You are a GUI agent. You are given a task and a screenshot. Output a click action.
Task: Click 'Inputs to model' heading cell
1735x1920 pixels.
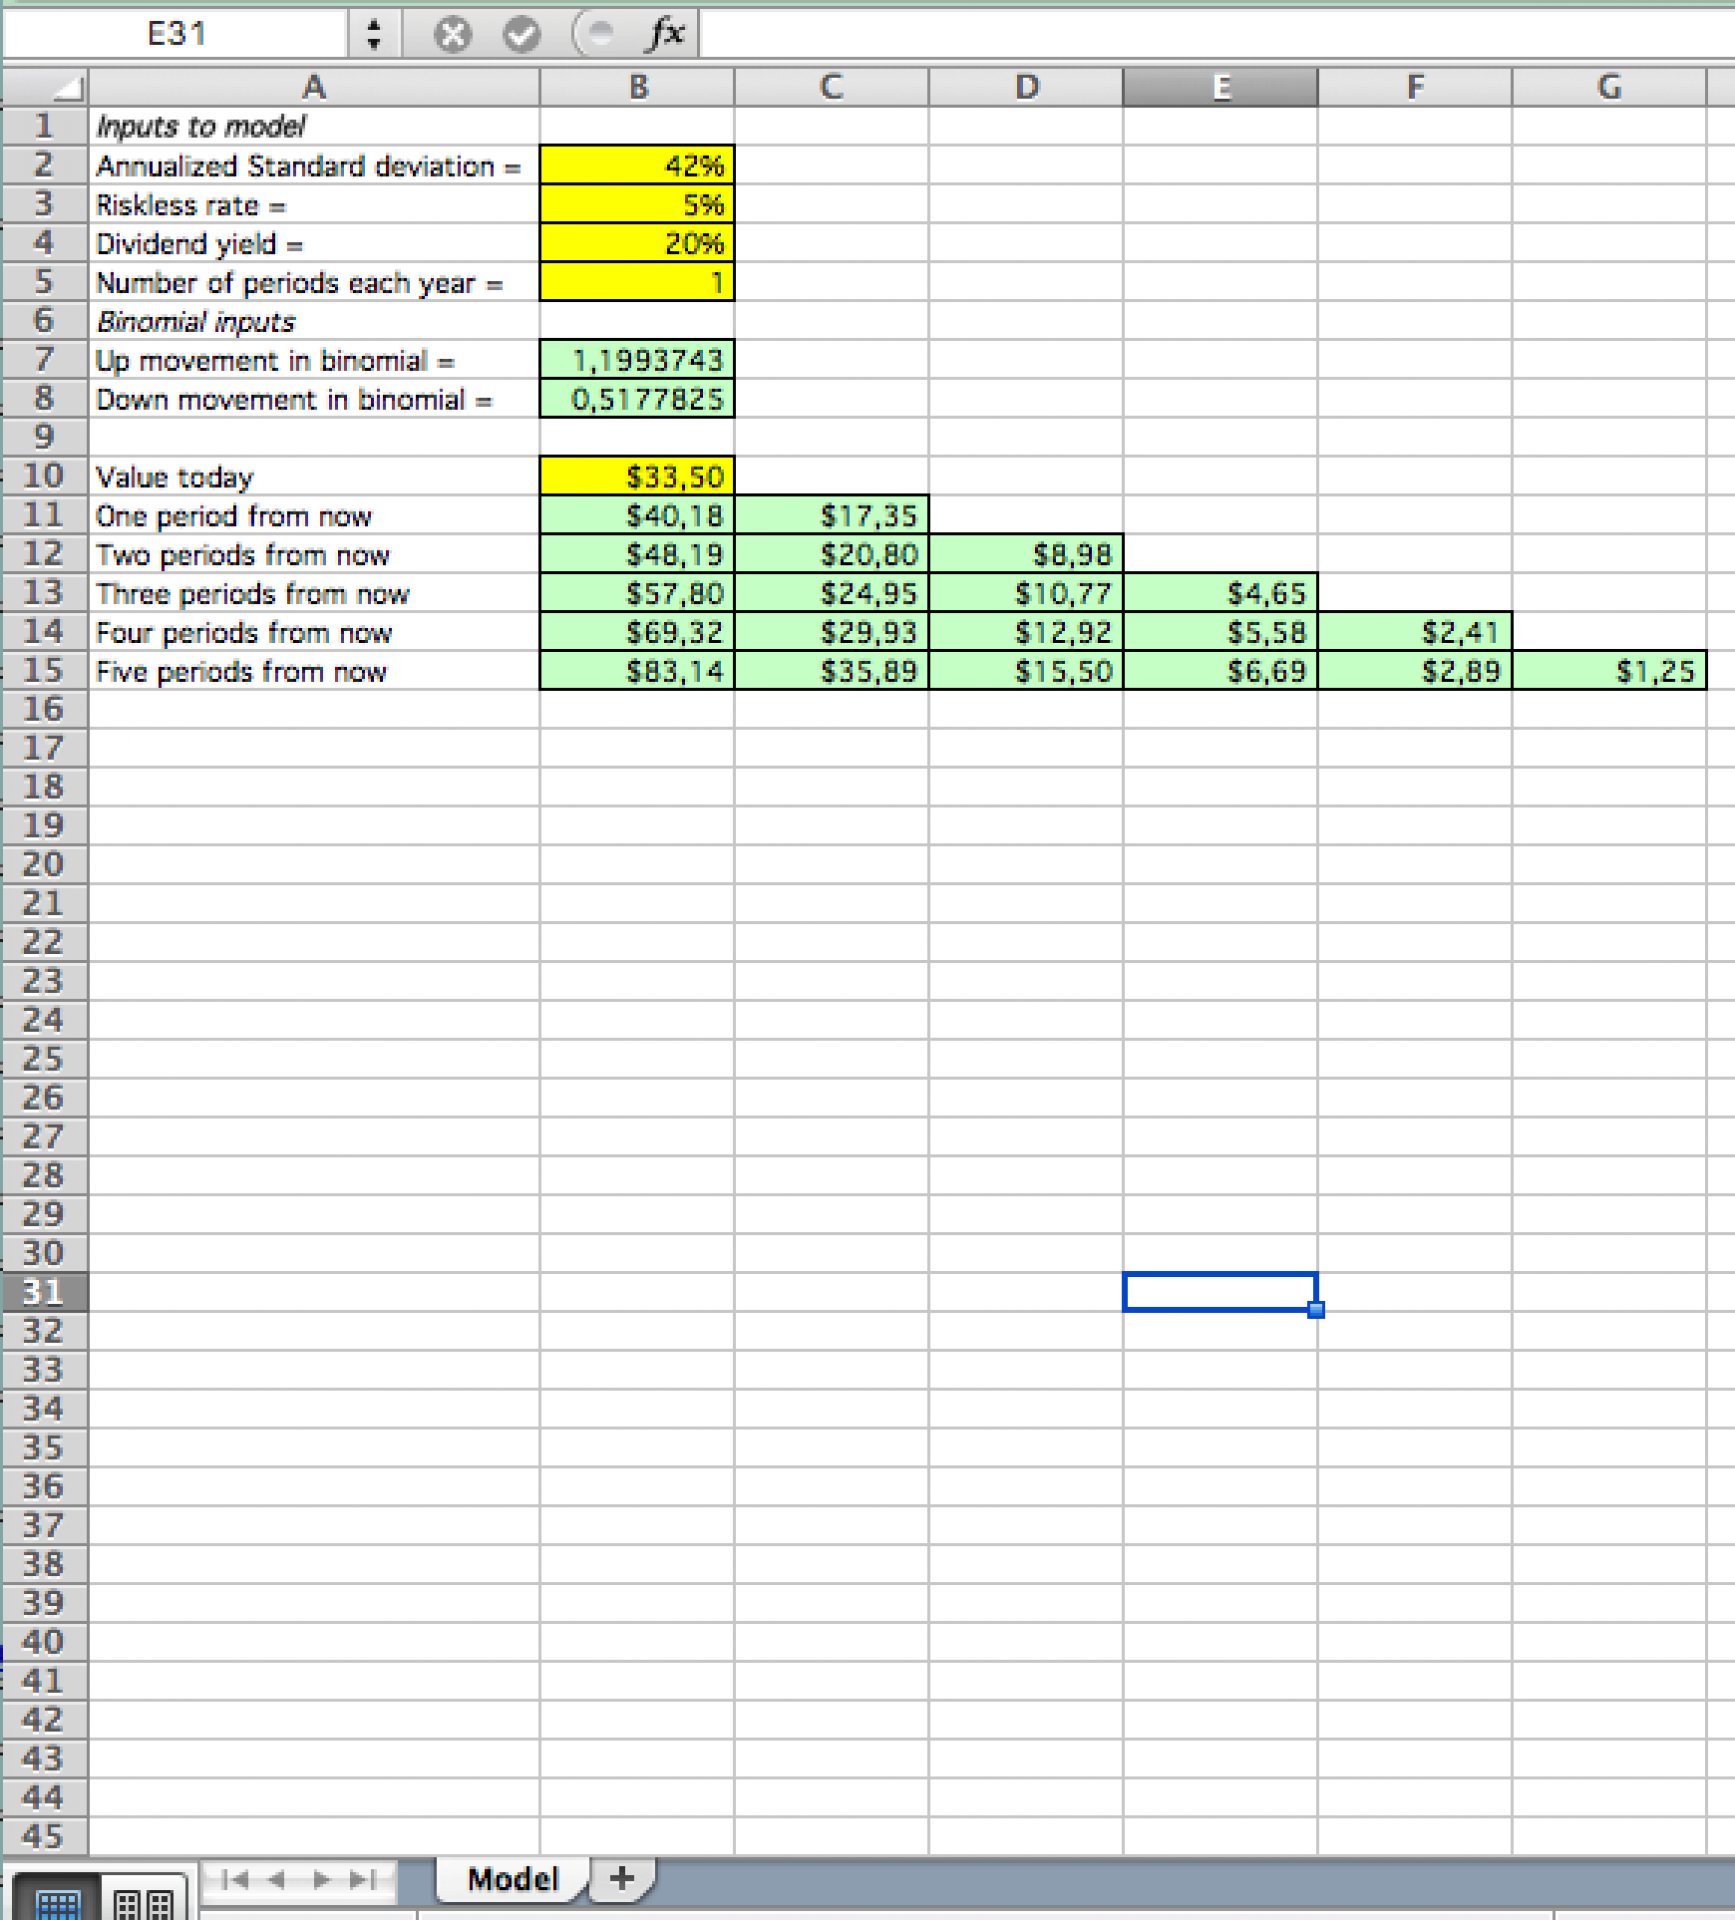(314, 126)
